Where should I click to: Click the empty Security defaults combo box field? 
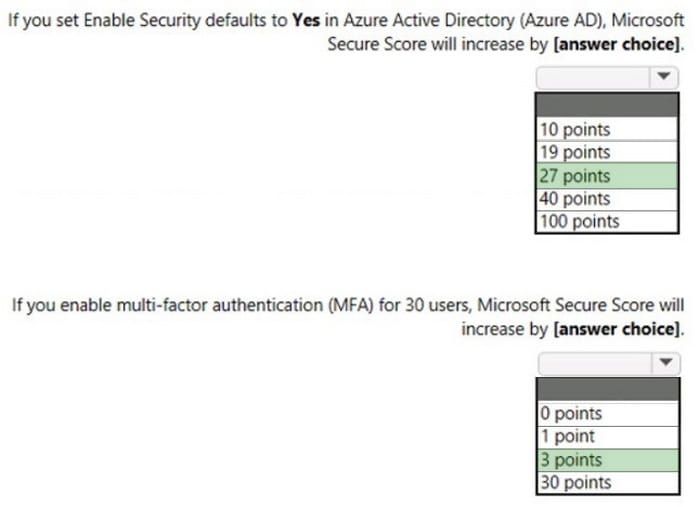coord(593,78)
